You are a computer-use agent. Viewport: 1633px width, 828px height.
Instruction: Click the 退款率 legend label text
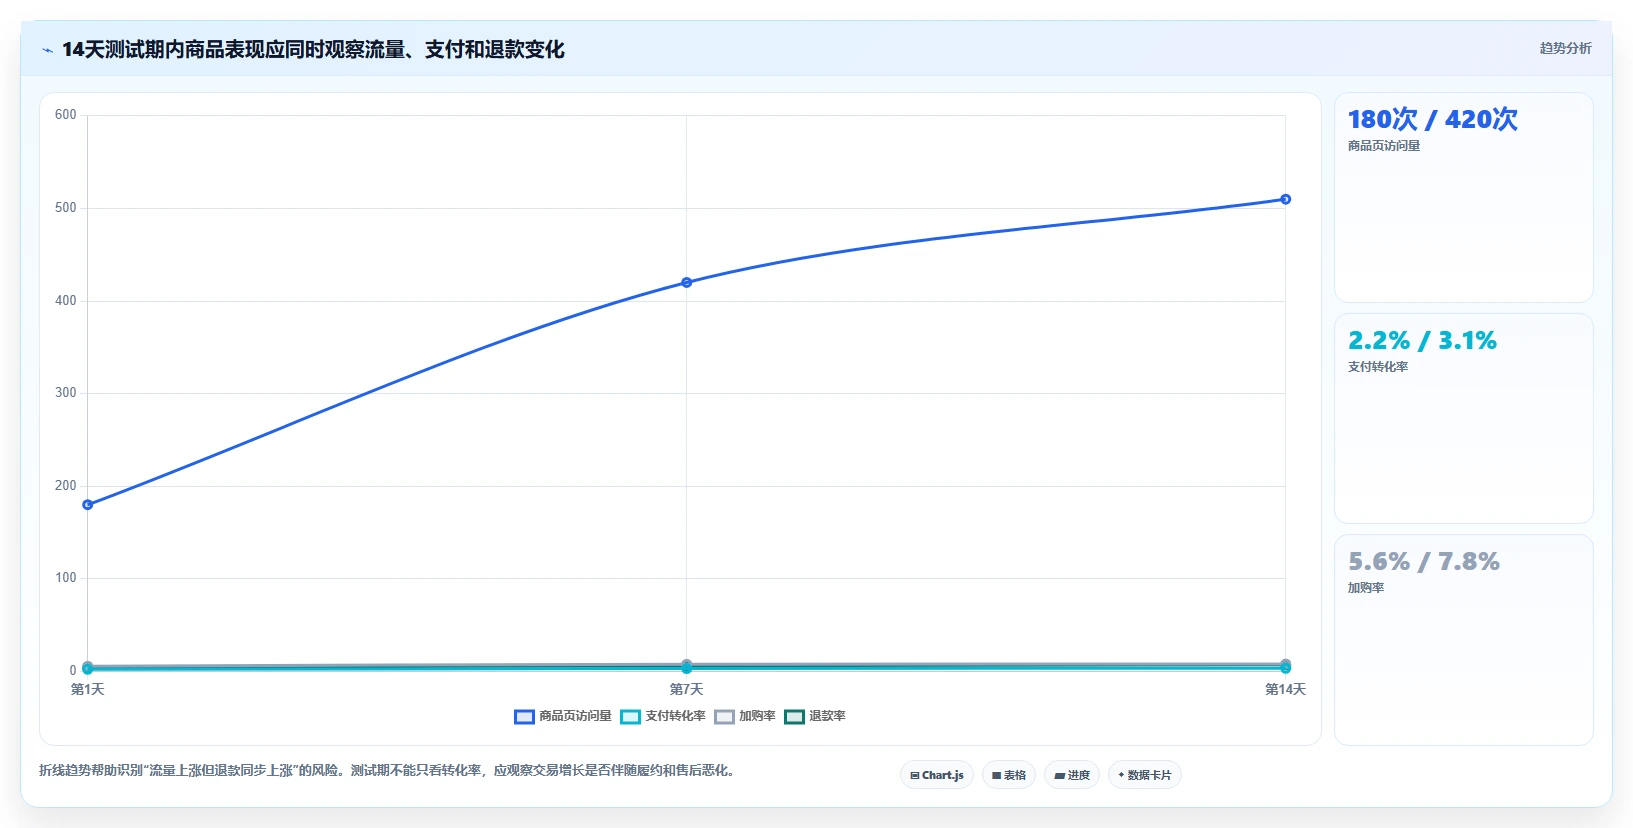(x=827, y=716)
